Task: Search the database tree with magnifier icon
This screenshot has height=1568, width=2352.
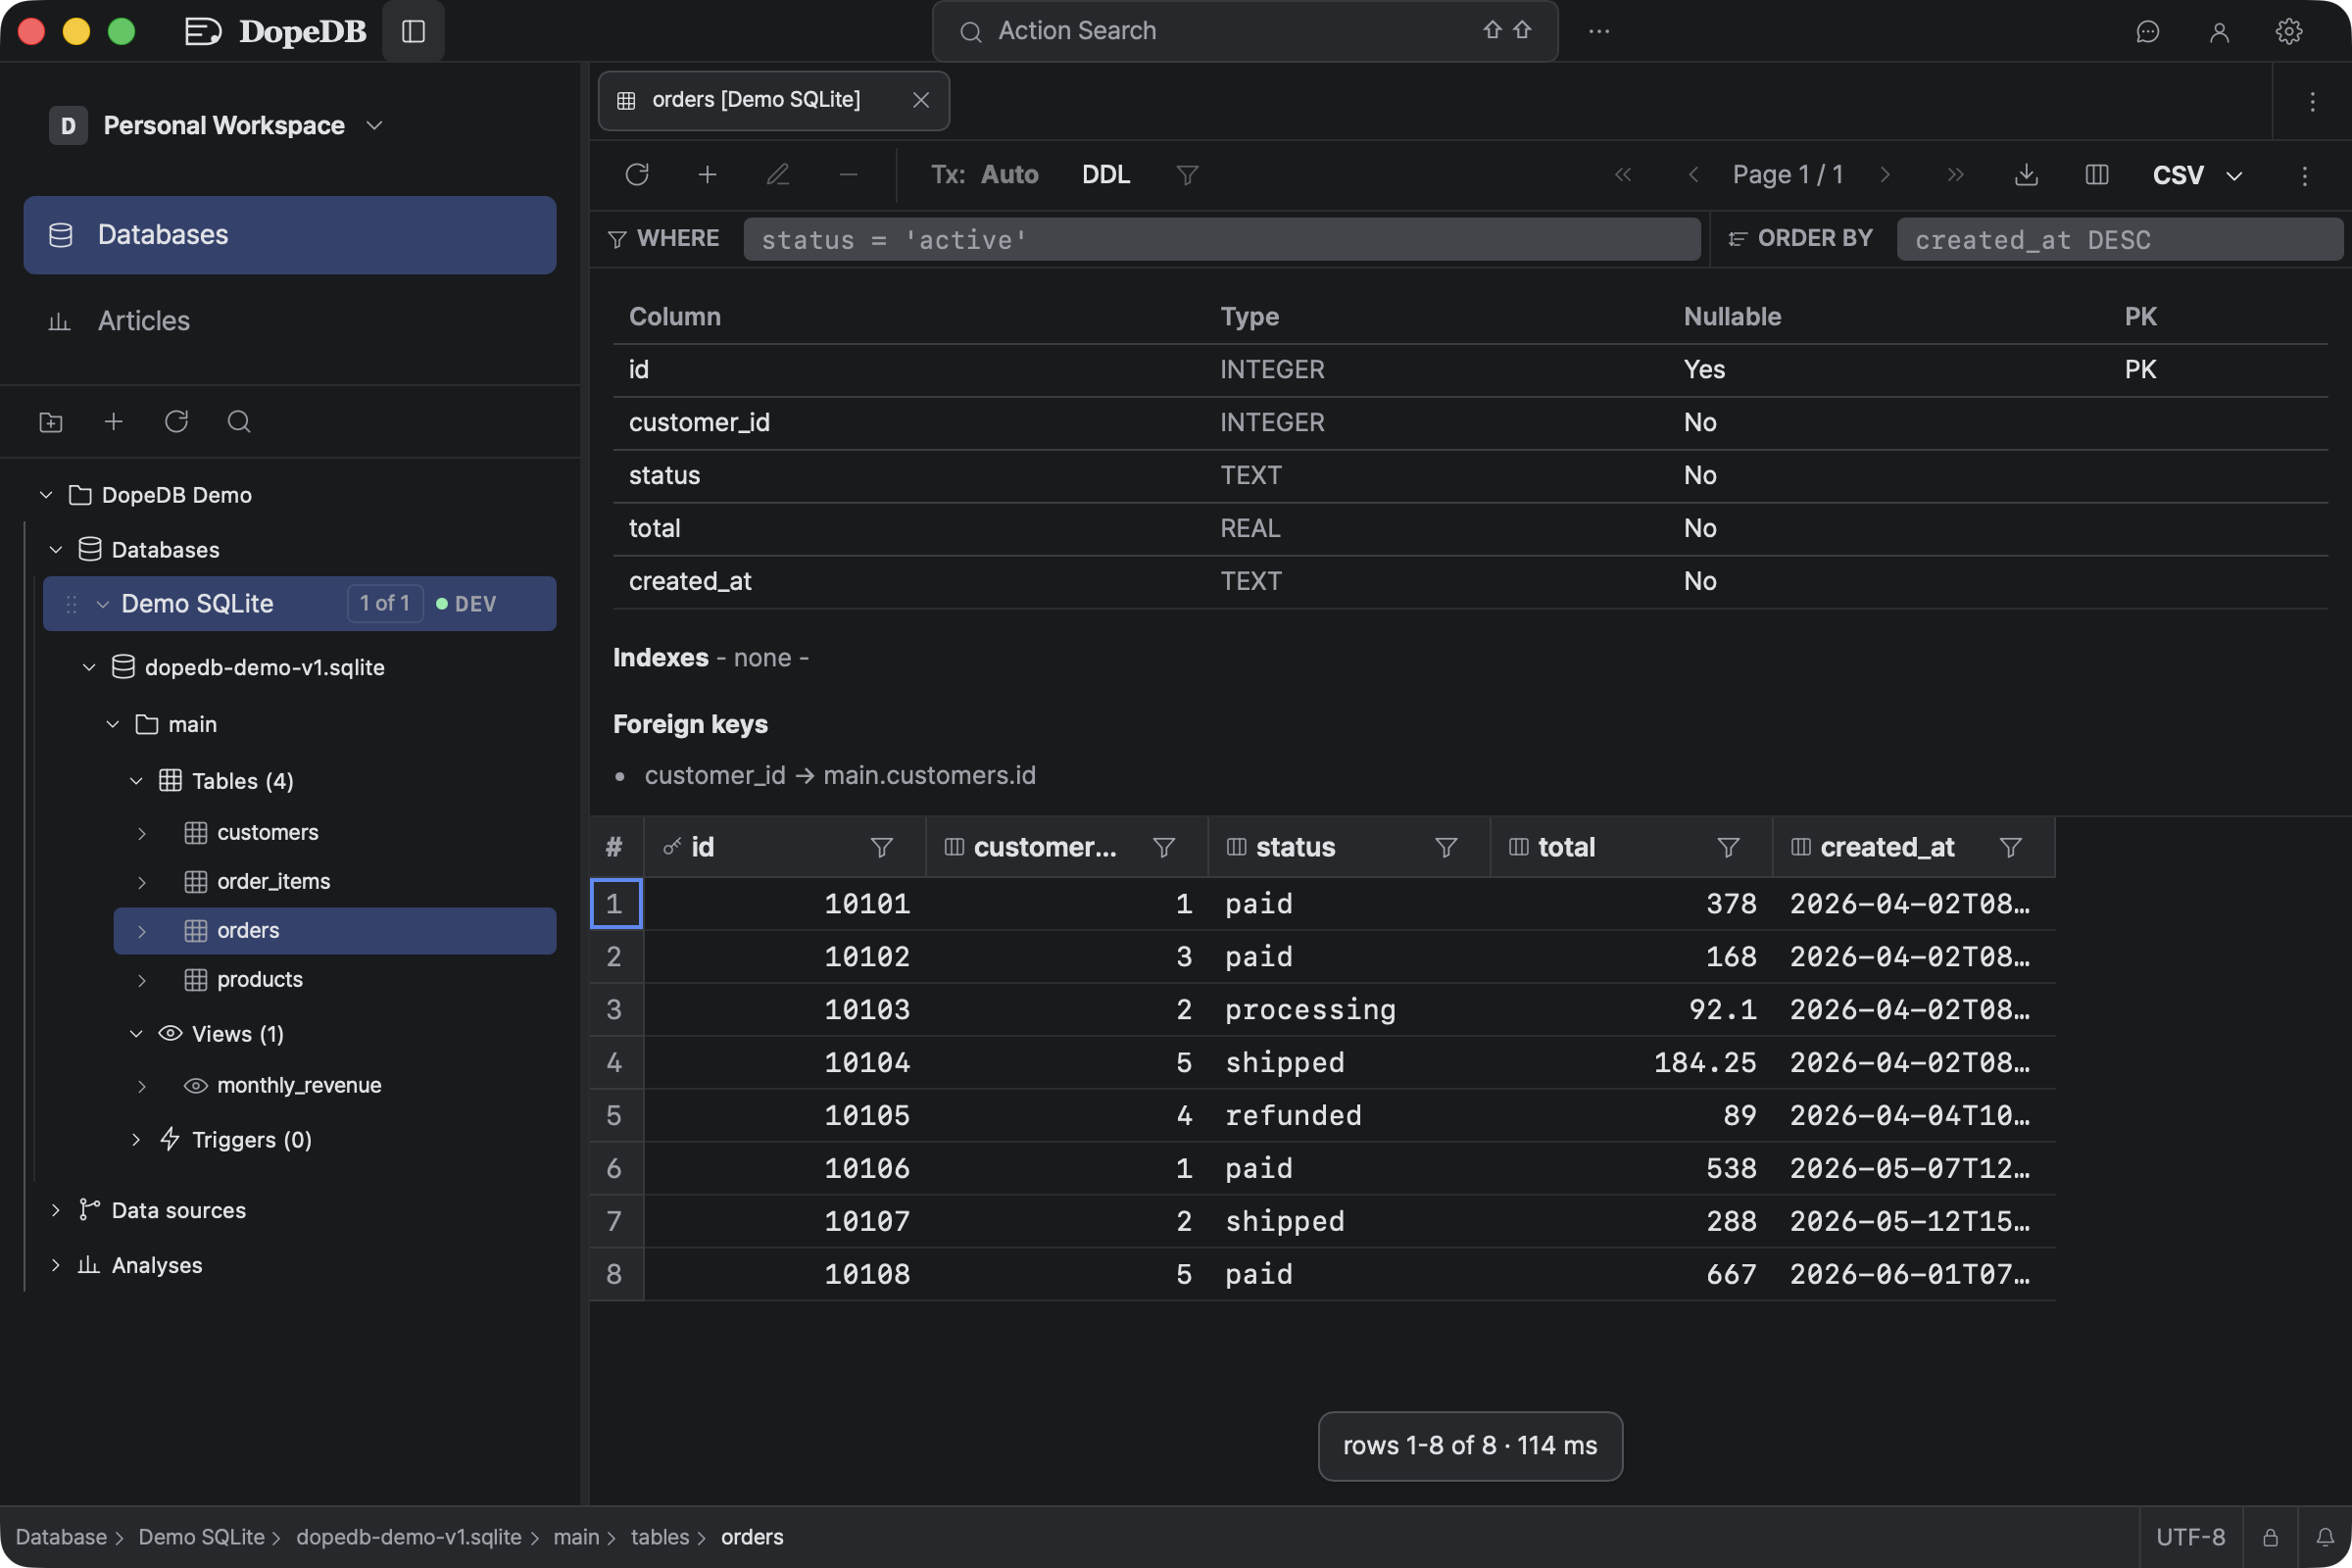Action: [x=239, y=422]
